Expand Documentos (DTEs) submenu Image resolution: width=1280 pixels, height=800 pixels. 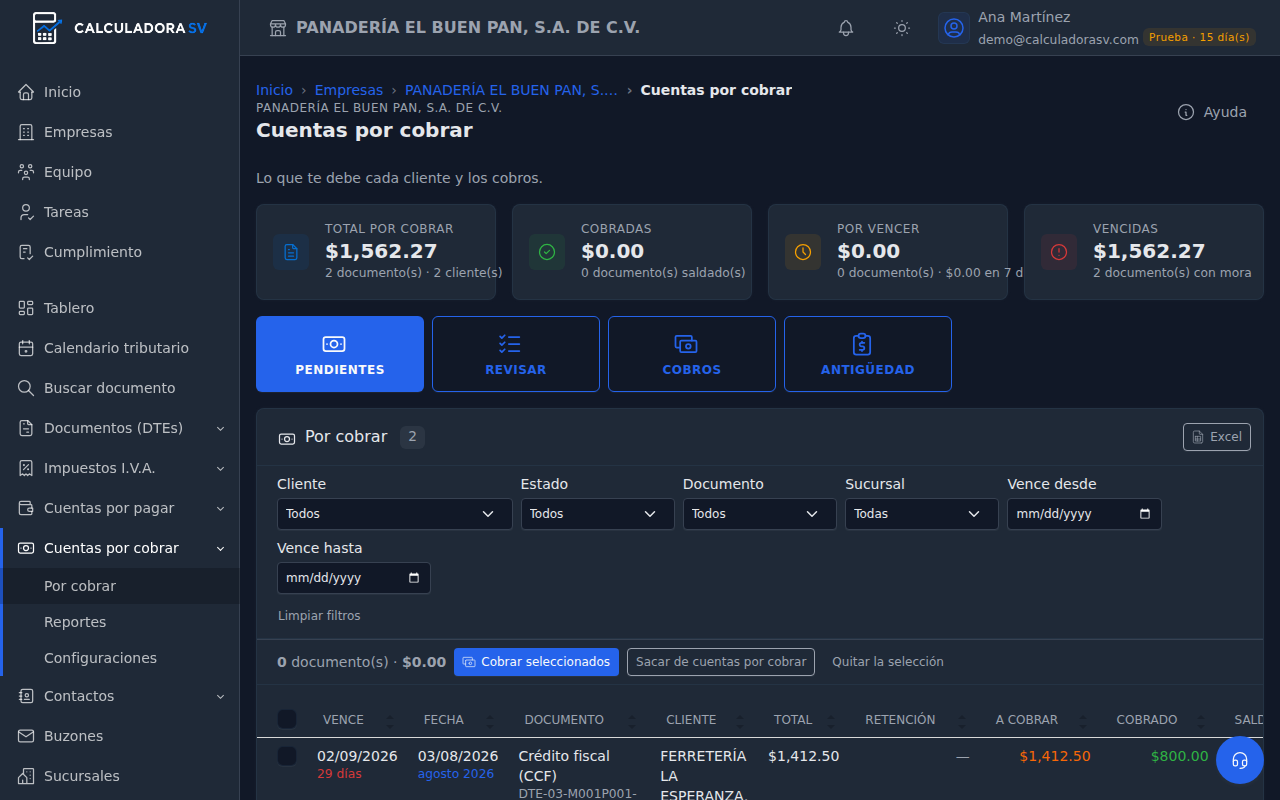pyautogui.click(x=120, y=428)
